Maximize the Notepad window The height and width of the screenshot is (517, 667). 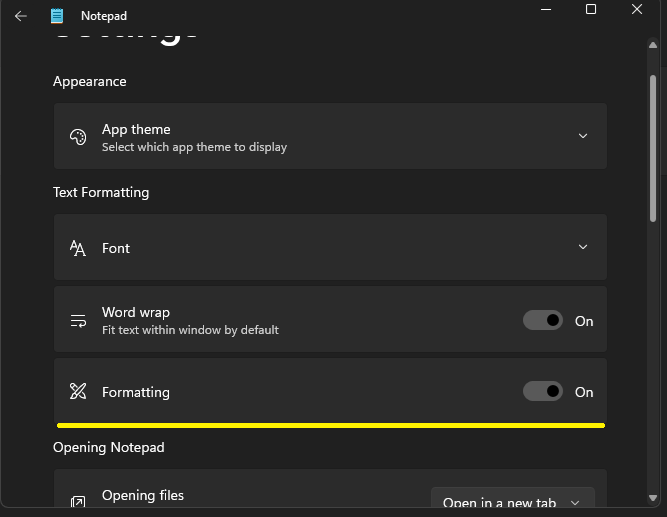click(x=591, y=9)
